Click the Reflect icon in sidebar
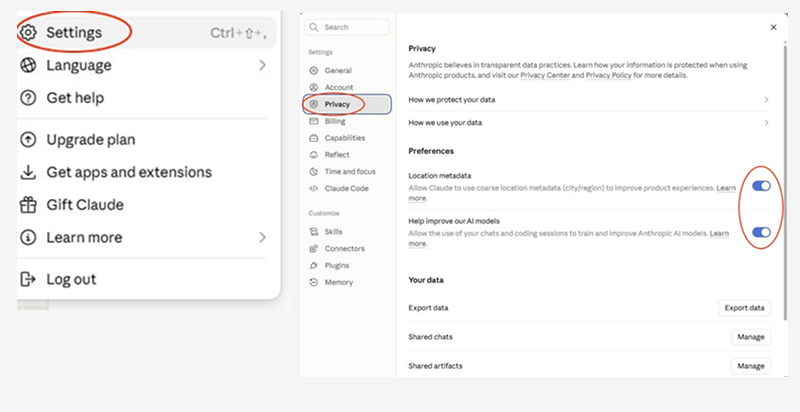This screenshot has height=412, width=800. coord(314,155)
